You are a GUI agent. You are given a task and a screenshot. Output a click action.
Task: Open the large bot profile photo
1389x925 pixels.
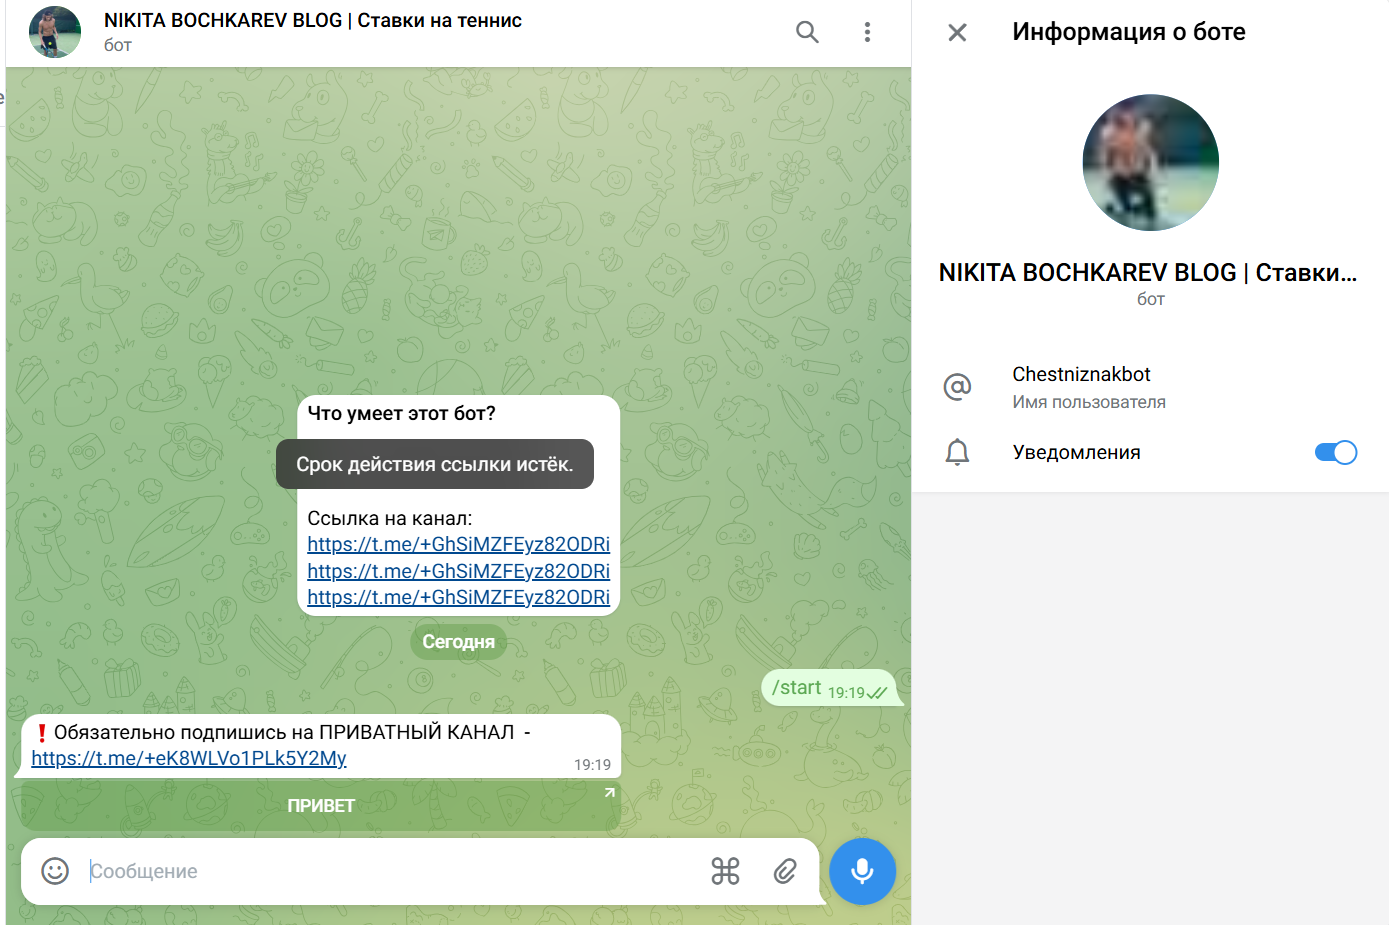click(1150, 162)
